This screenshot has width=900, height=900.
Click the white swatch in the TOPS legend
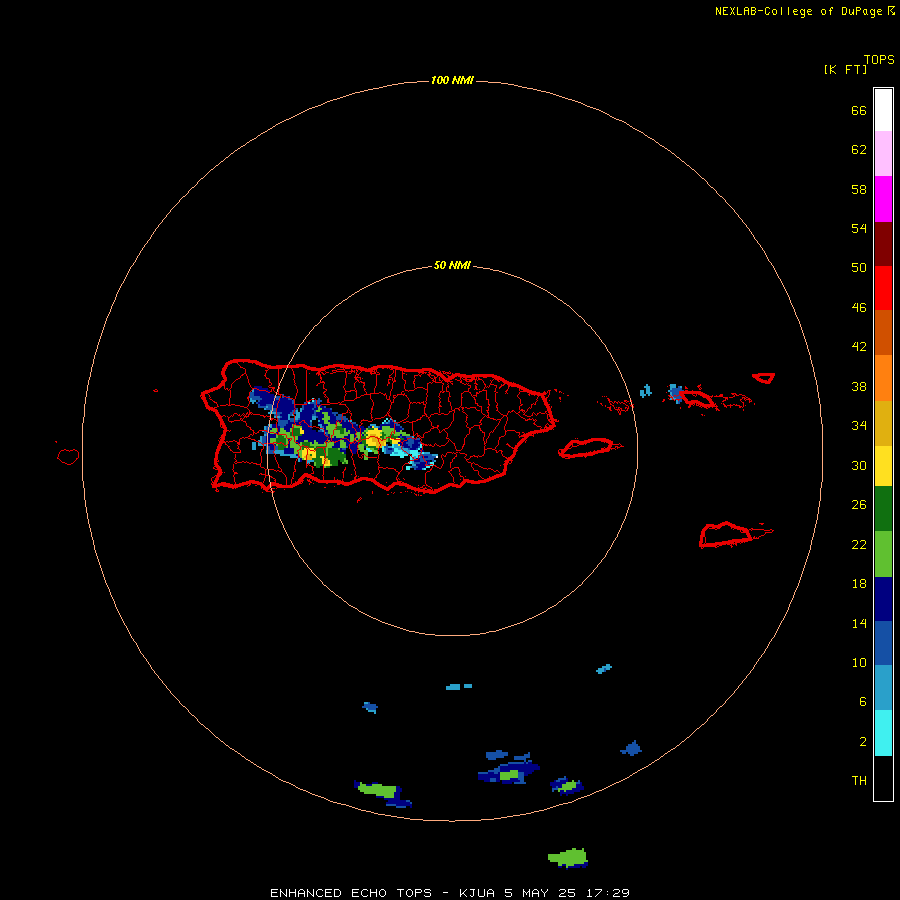coord(883,110)
